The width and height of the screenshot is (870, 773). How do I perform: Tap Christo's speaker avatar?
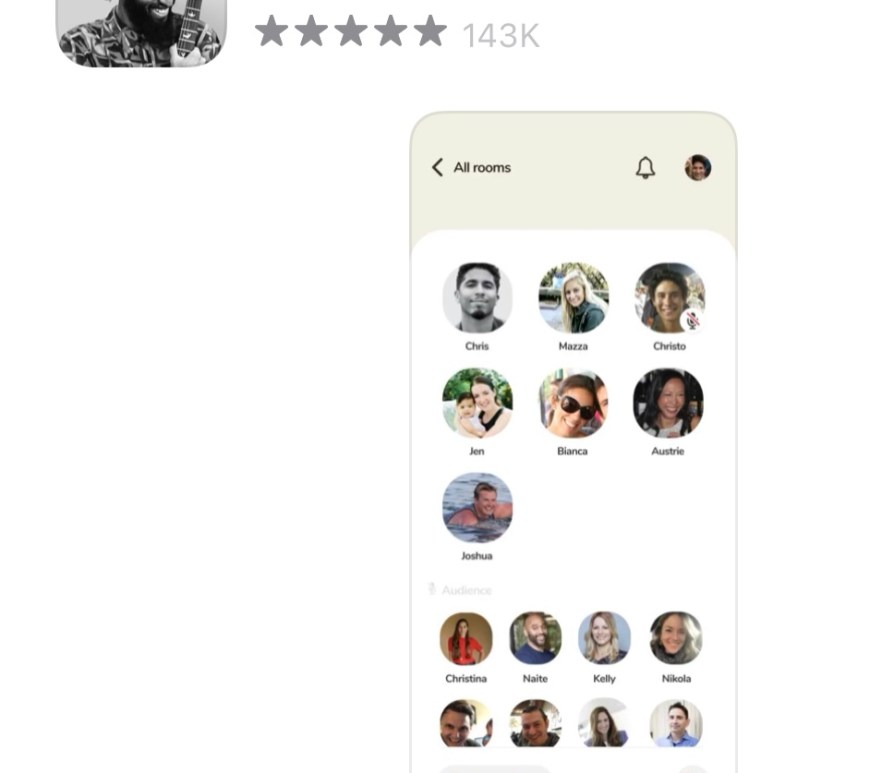pos(670,298)
